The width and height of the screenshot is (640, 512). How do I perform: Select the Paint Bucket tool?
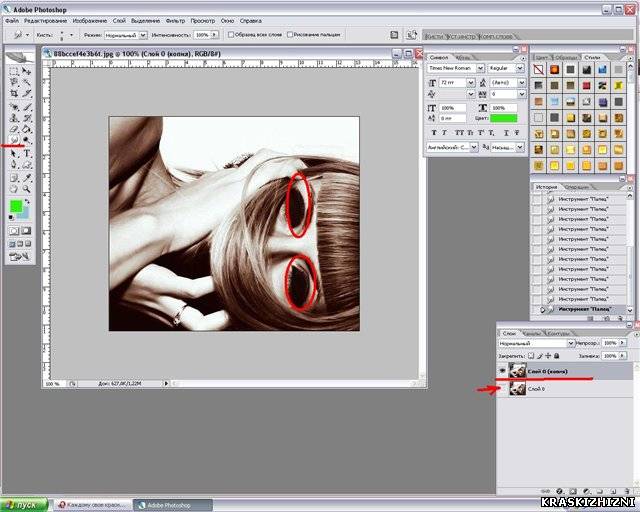click(27, 129)
